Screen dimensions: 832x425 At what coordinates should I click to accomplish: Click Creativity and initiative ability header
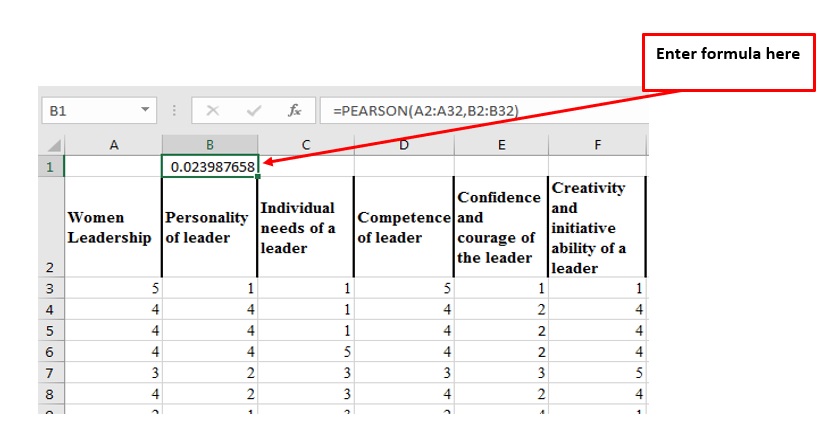coord(597,227)
